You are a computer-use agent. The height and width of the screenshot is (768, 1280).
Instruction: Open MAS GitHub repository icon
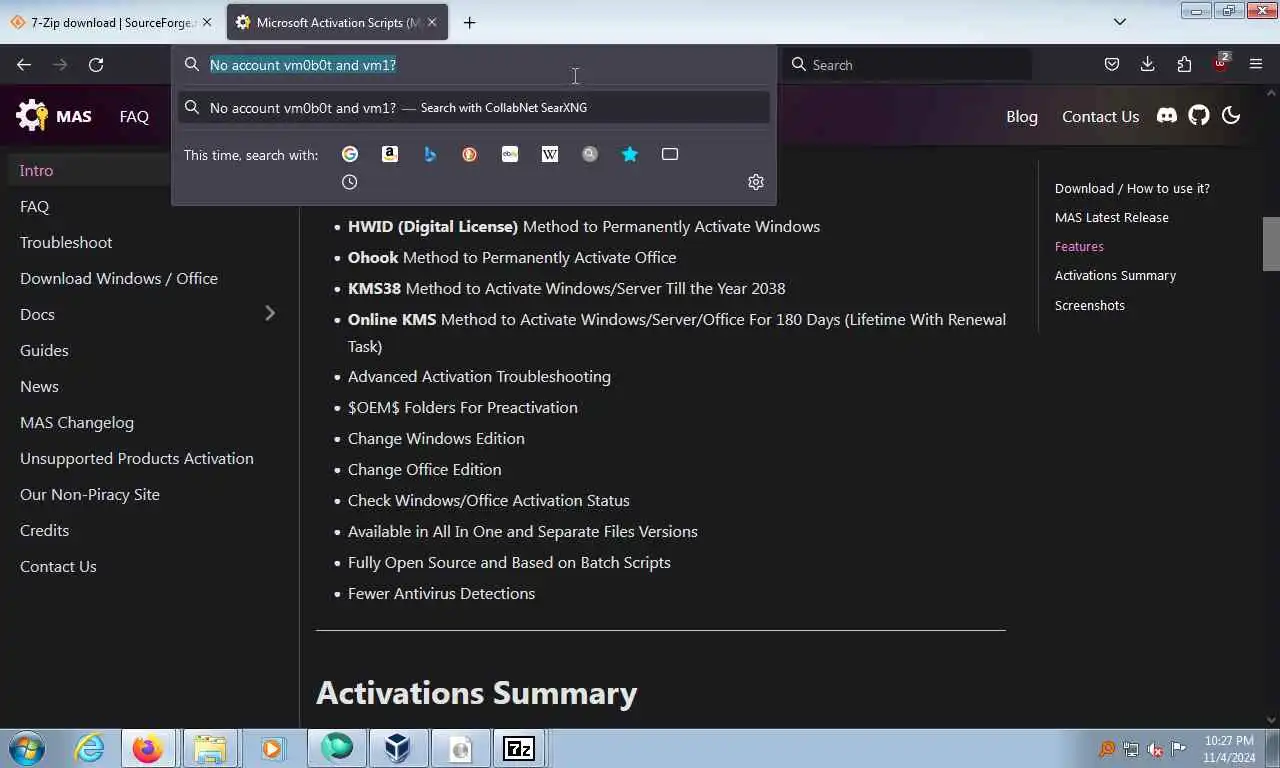pyautogui.click(x=1199, y=116)
